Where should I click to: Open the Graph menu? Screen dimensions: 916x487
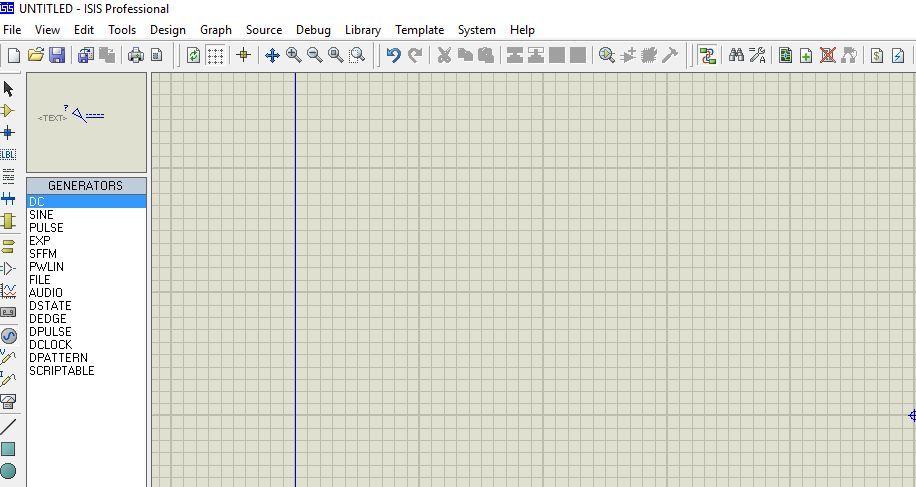click(216, 30)
